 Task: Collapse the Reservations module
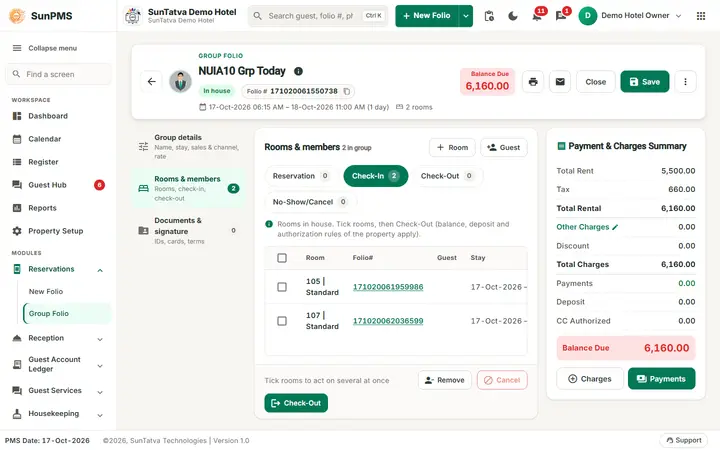[100, 270]
